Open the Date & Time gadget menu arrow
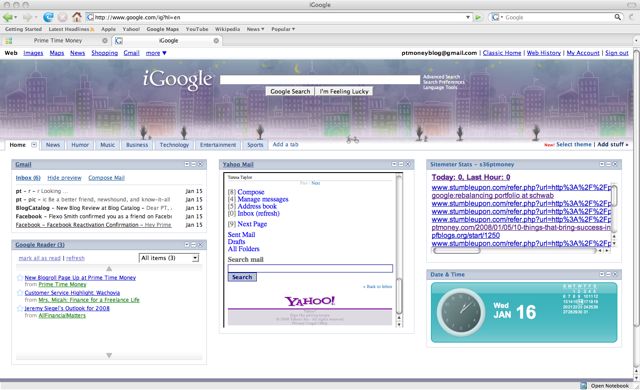 pyautogui.click(x=602, y=274)
